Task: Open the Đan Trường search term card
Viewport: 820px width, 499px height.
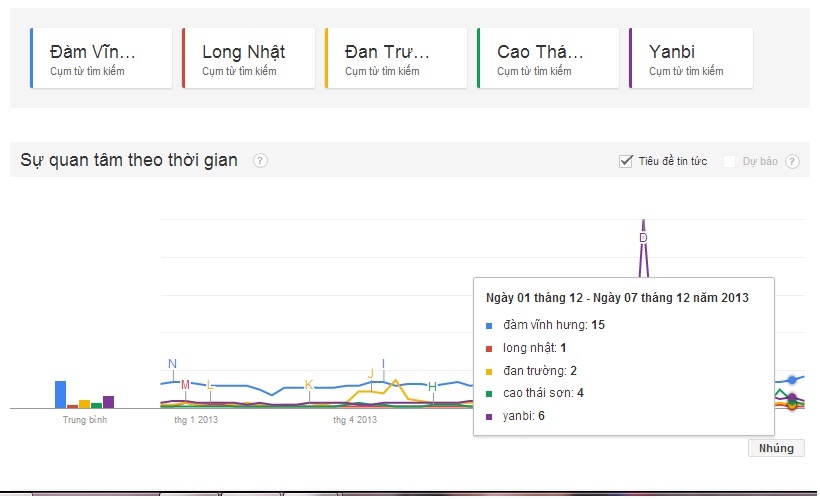Action: click(x=396, y=58)
